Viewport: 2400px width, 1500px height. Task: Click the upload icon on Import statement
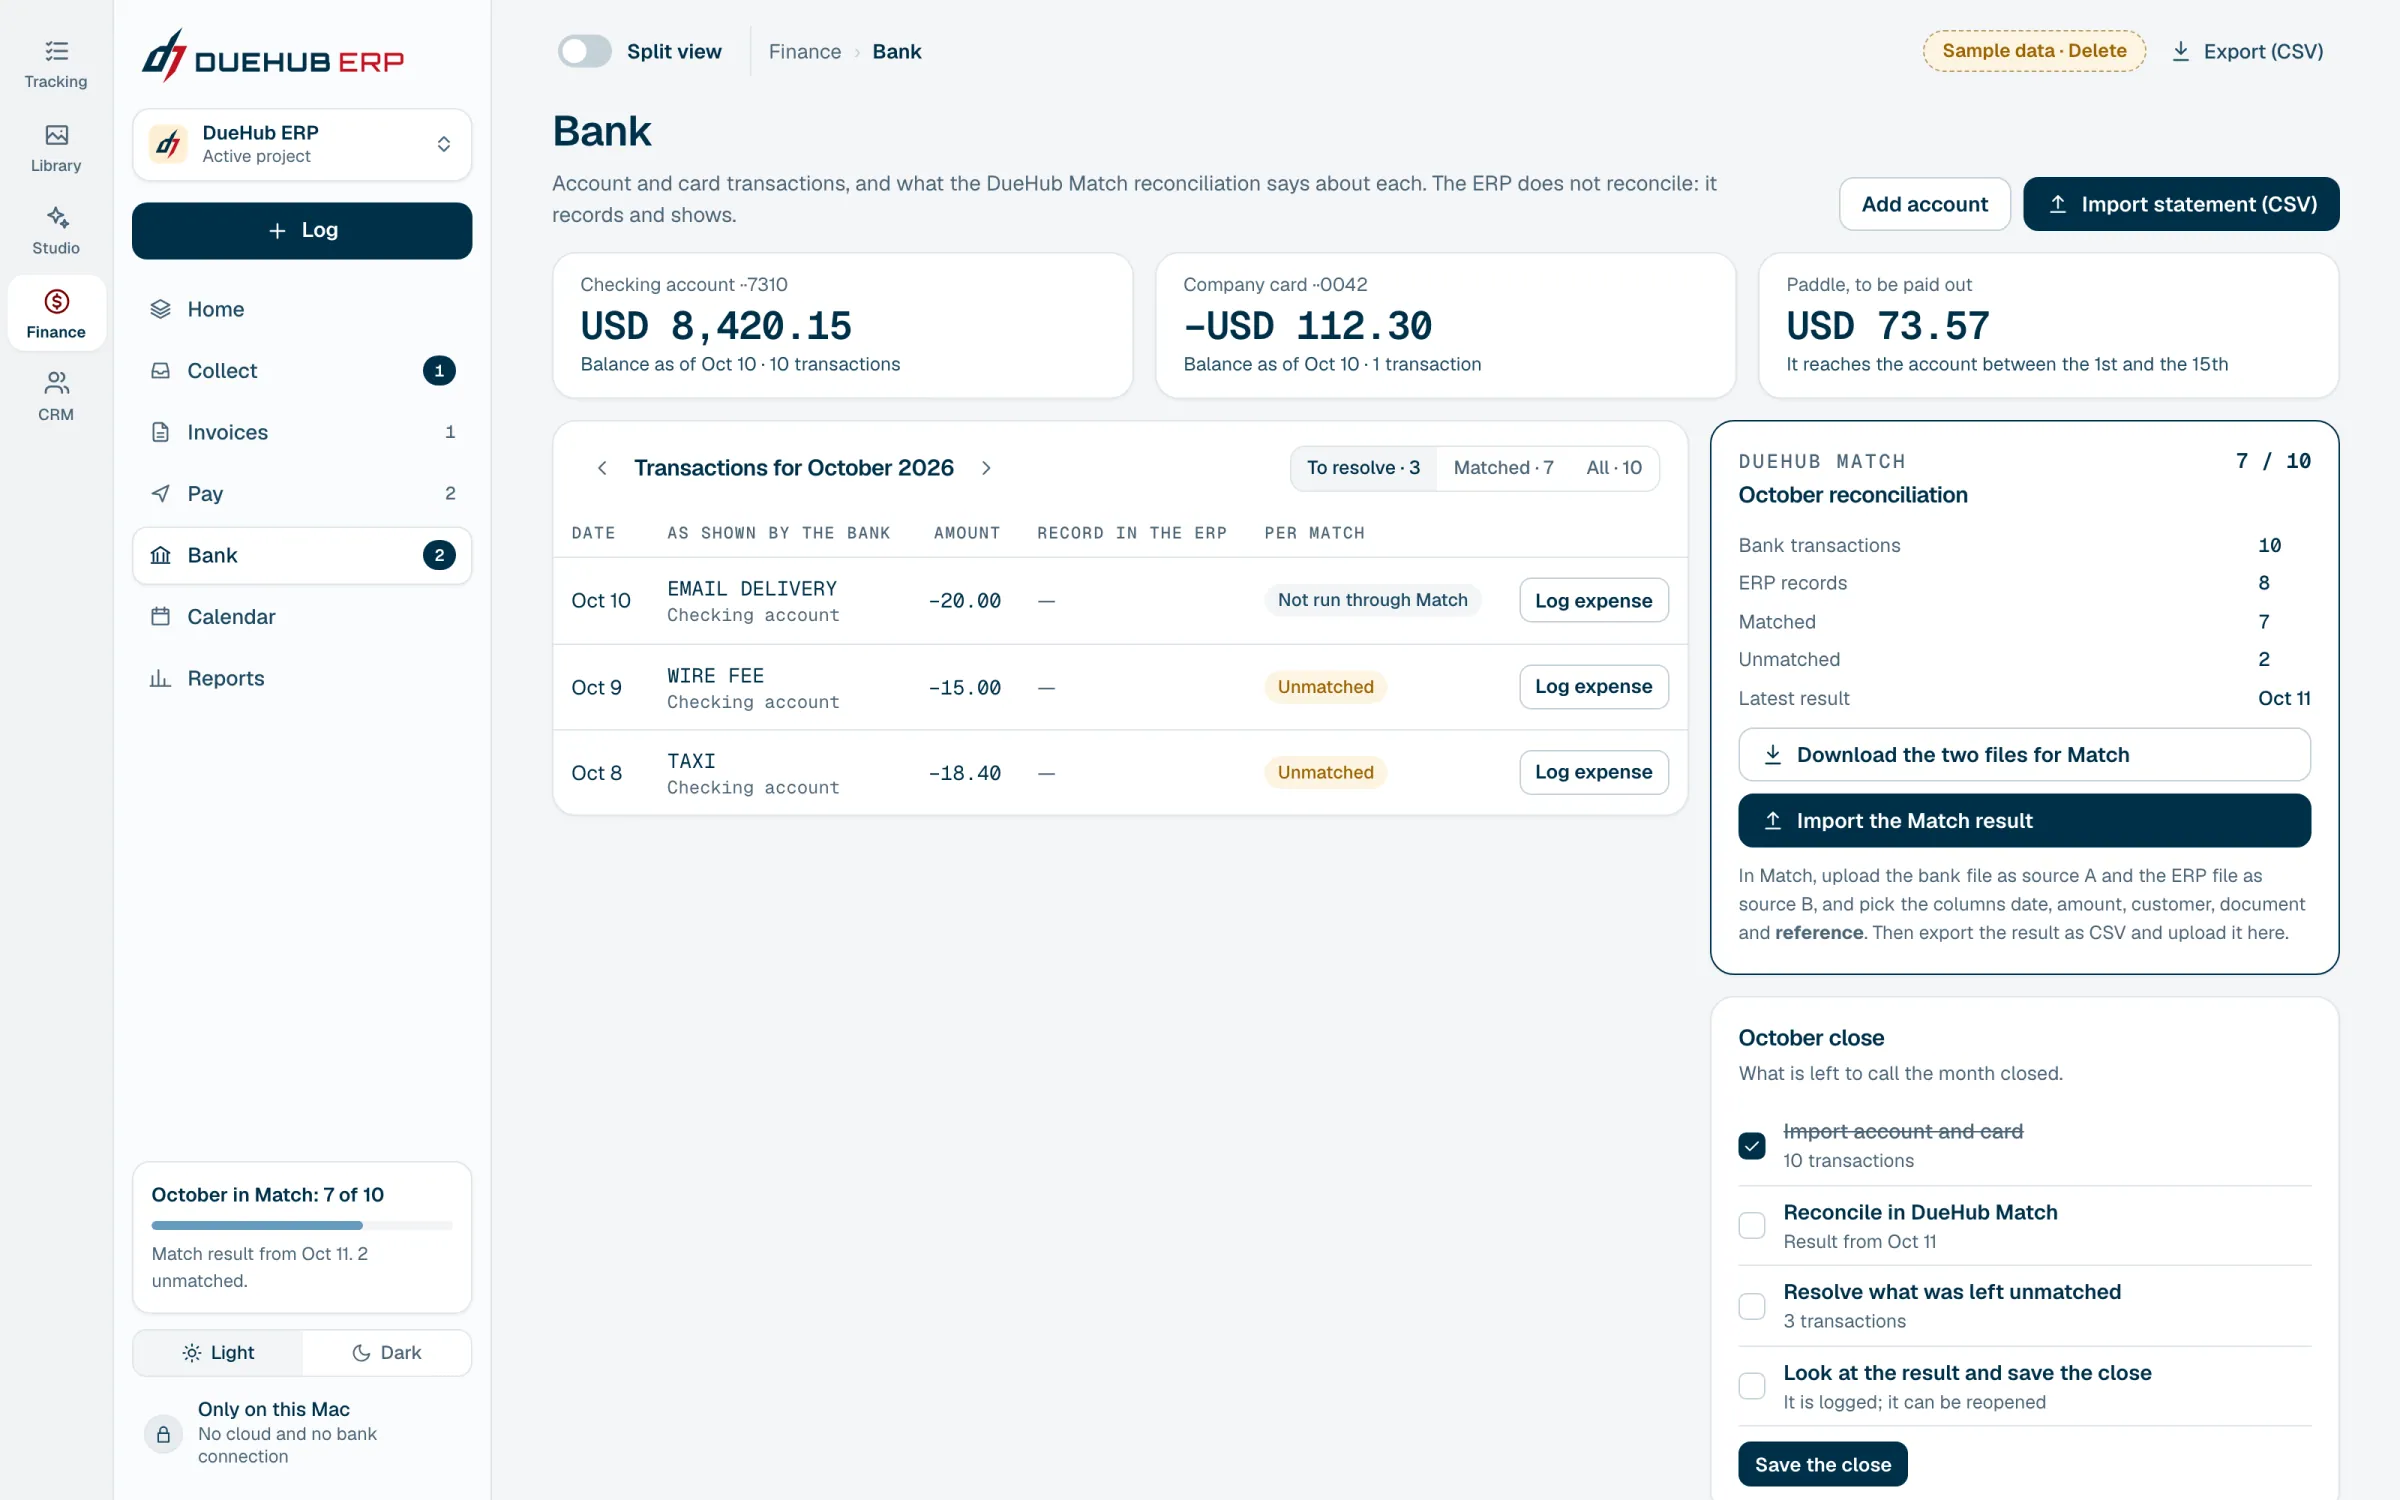coord(2058,204)
